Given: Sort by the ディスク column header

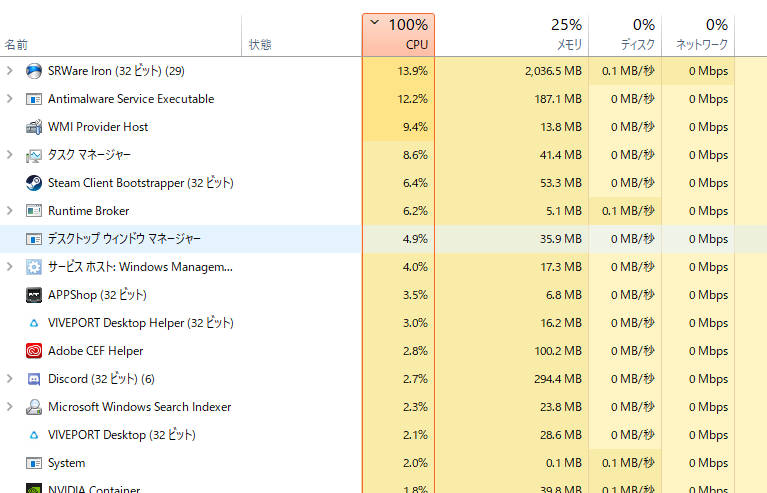Looking at the screenshot, I should (625, 35).
